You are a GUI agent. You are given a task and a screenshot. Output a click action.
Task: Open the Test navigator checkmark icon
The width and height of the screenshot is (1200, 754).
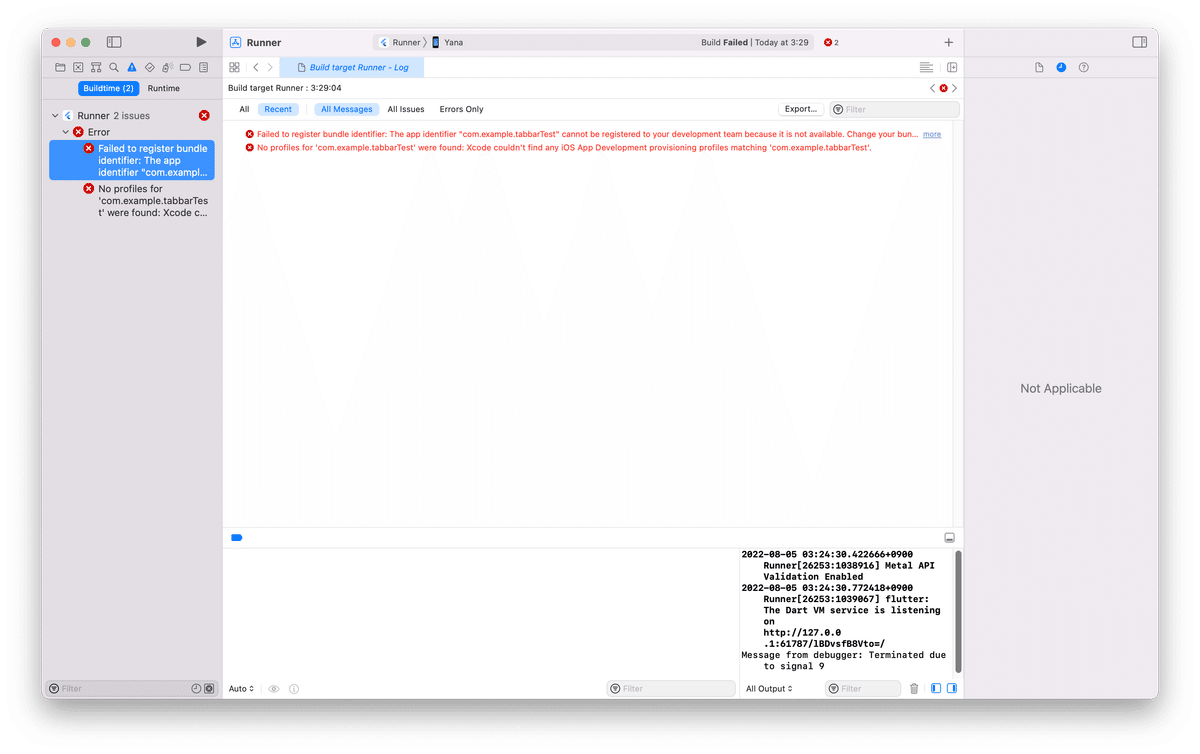coord(149,67)
